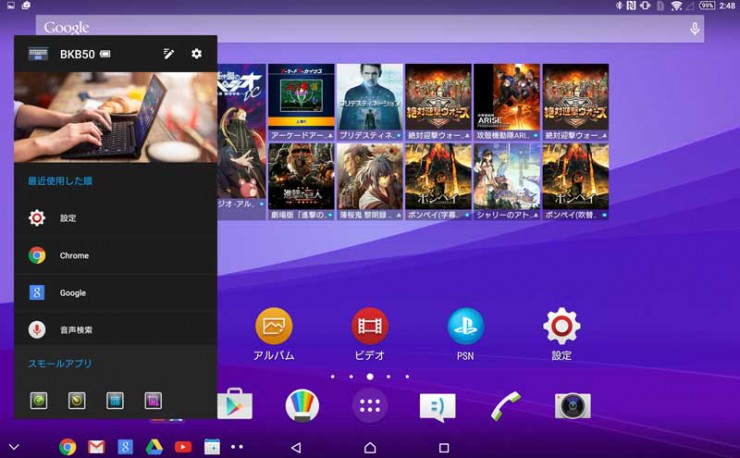Open Calendar from bottom shortcut bar

tap(212, 447)
